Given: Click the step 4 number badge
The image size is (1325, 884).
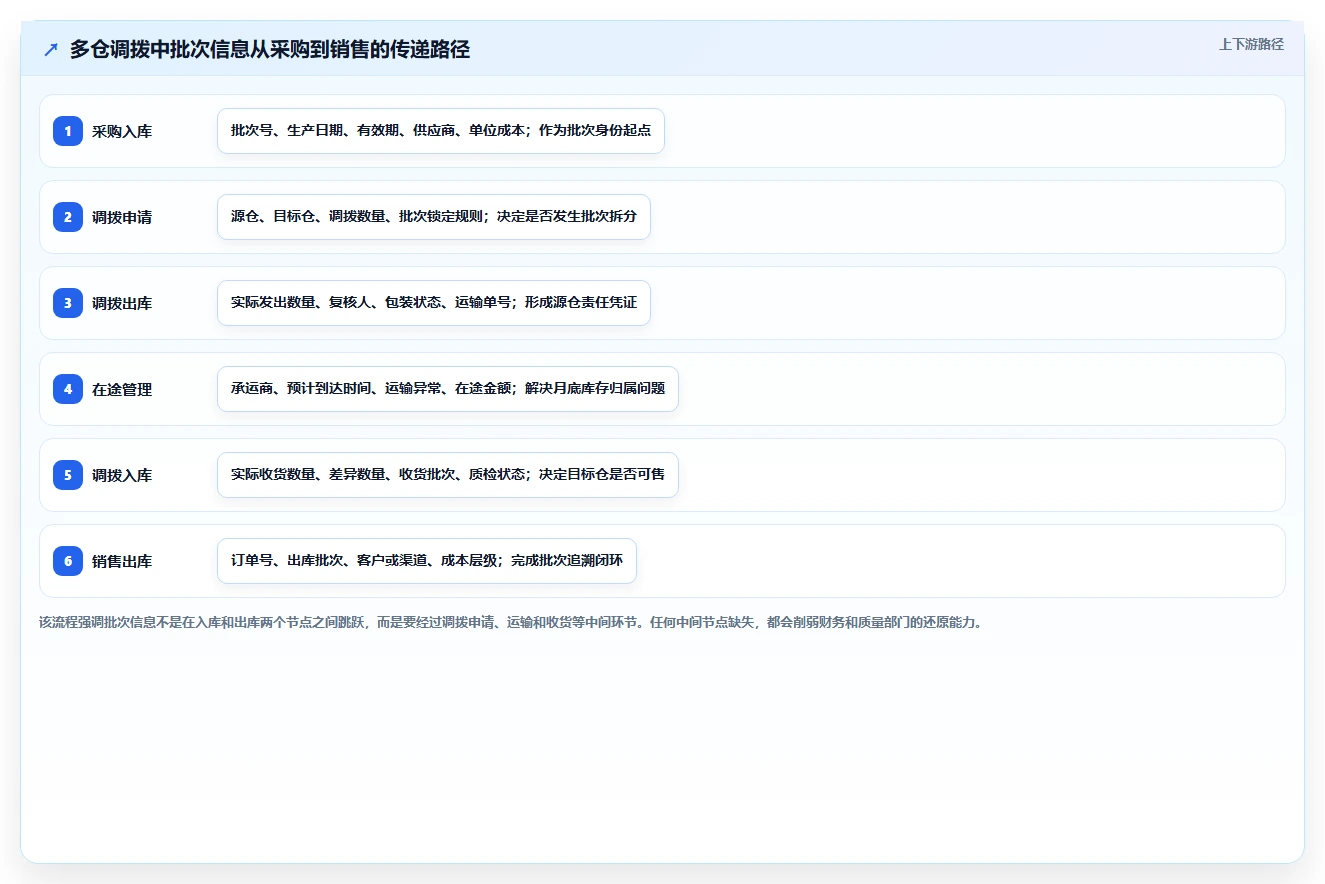Looking at the screenshot, I should tap(68, 389).
